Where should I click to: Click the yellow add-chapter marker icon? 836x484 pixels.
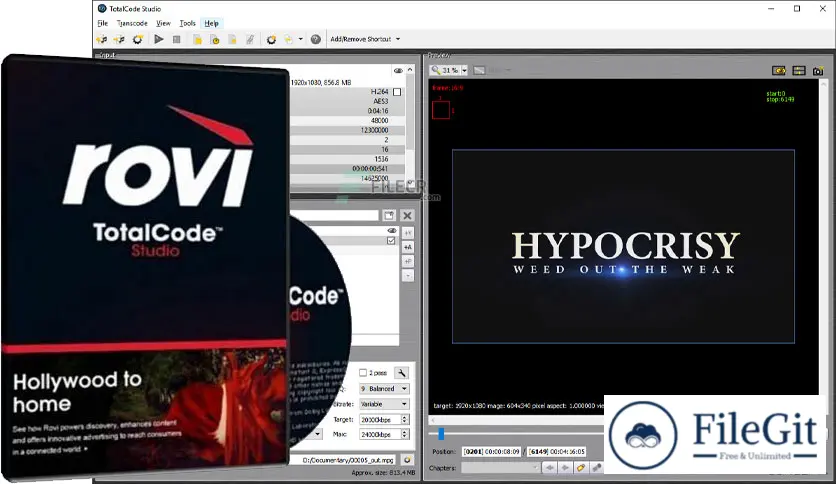point(581,467)
